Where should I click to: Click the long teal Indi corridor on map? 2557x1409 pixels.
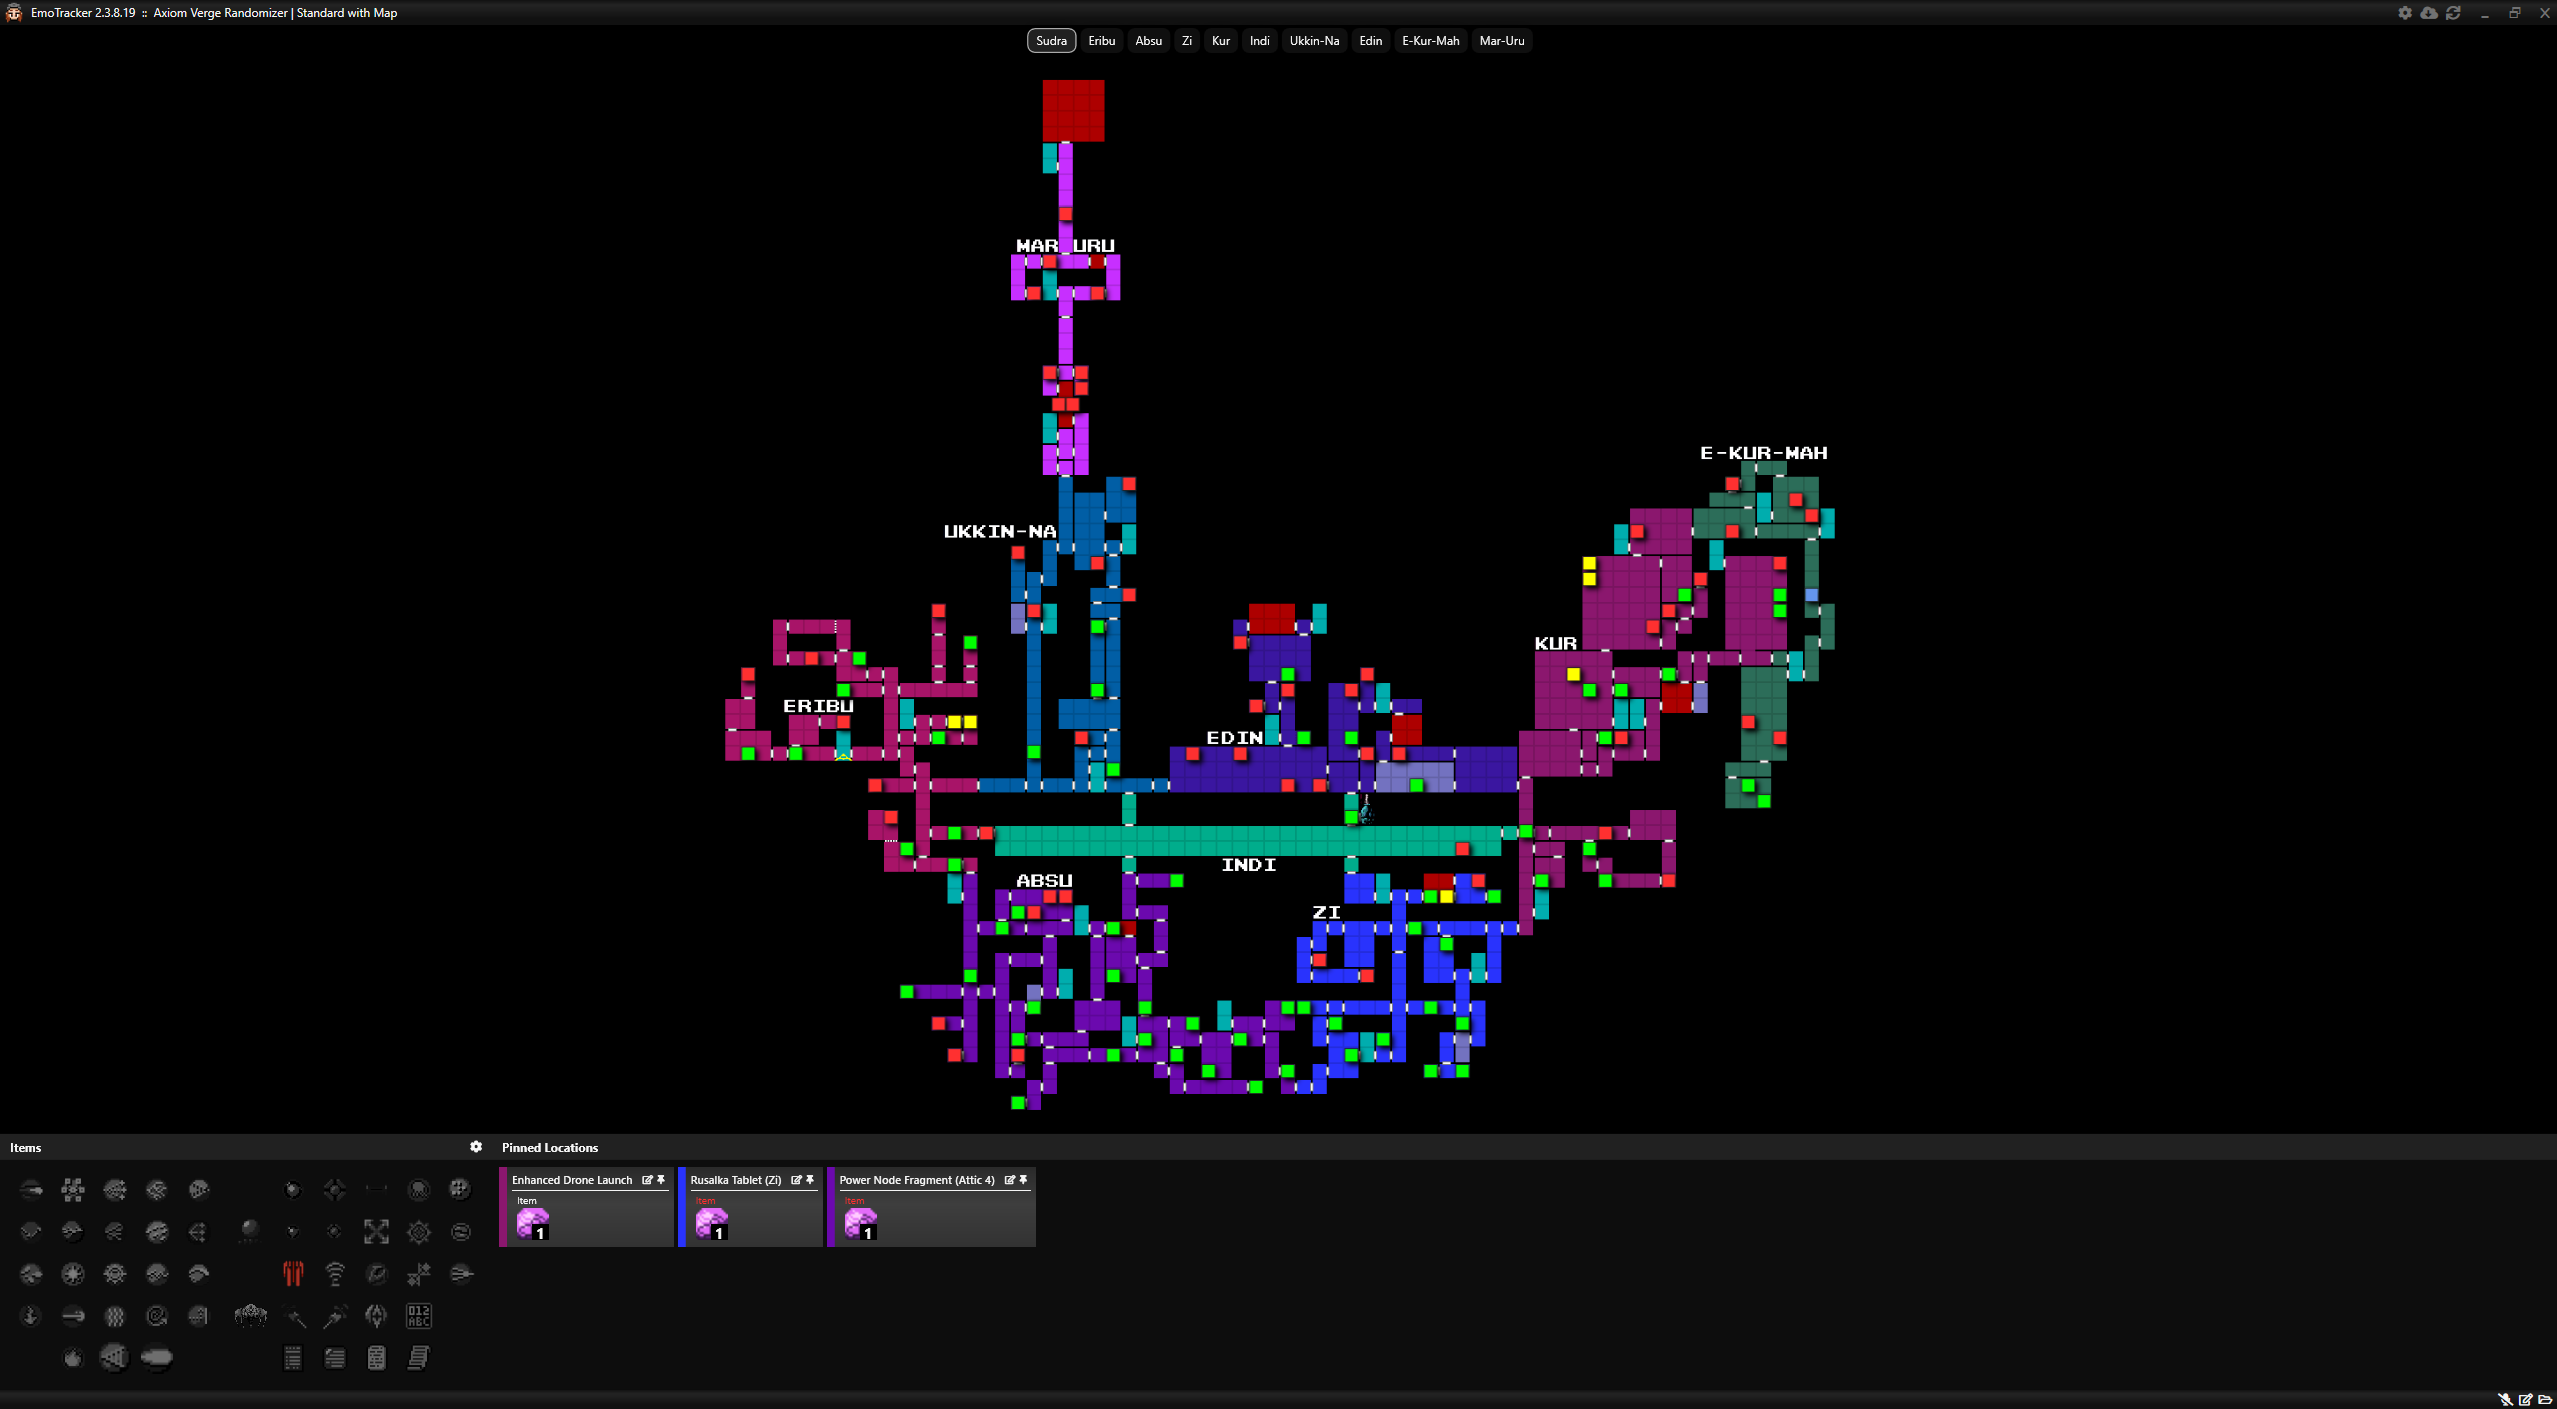[x=1248, y=840]
